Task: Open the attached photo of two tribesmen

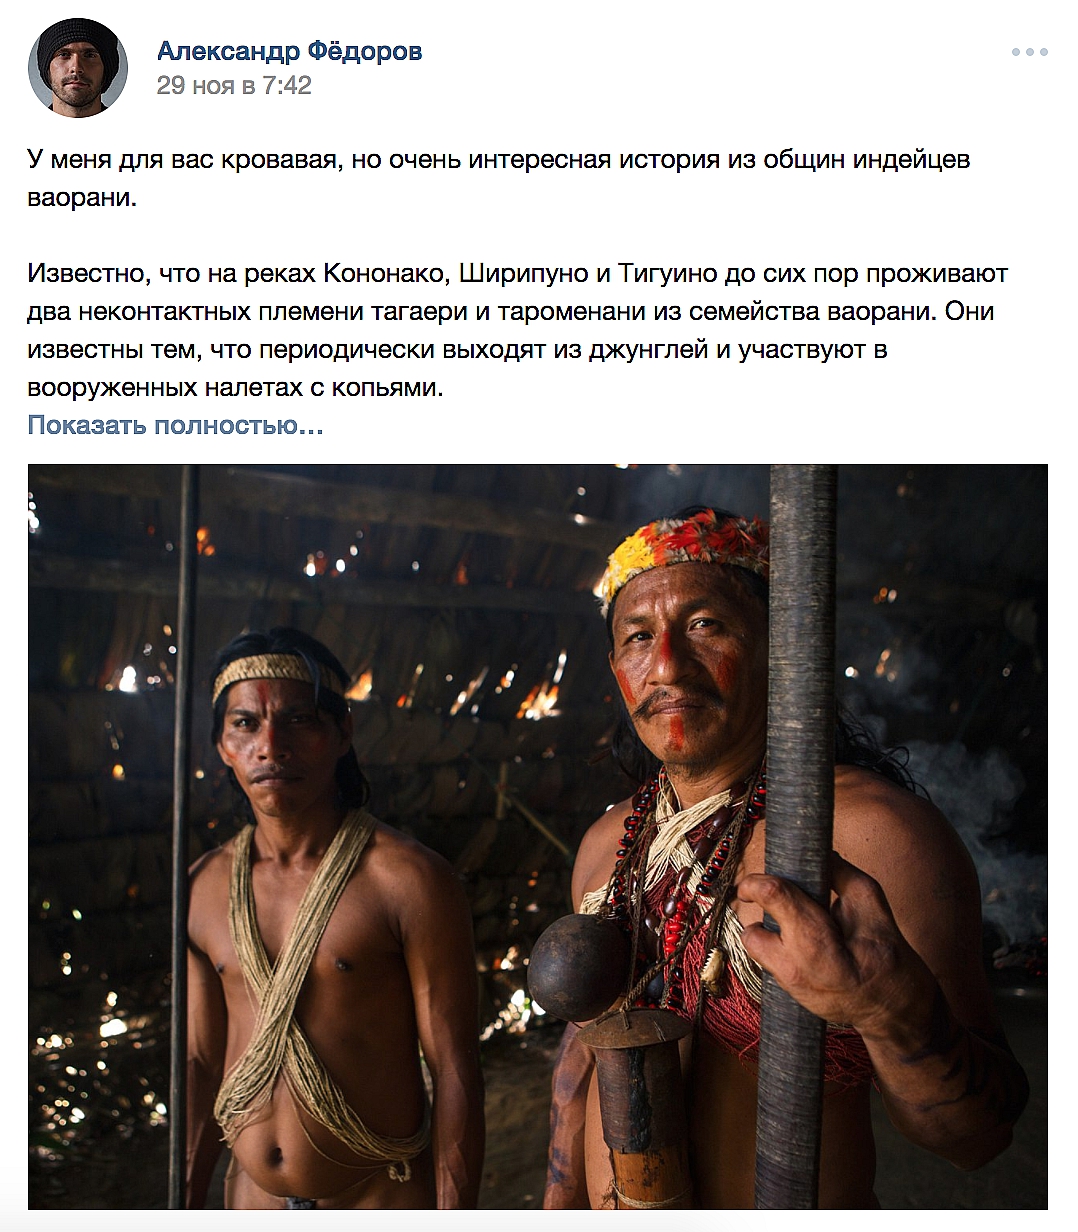Action: pos(538,837)
